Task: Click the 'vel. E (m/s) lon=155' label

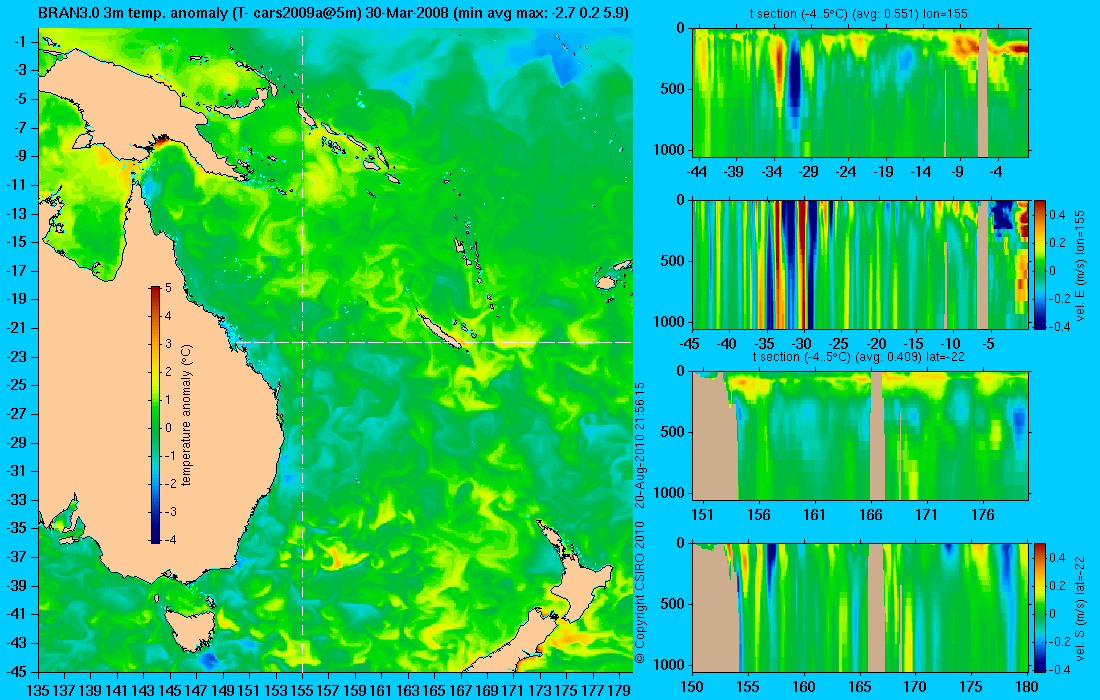Action: [1080, 264]
